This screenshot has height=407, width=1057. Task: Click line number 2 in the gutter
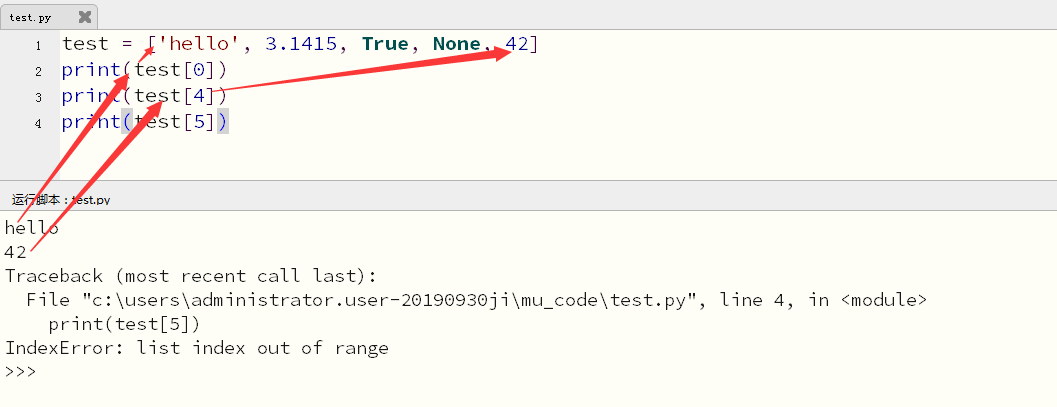pos(37,71)
